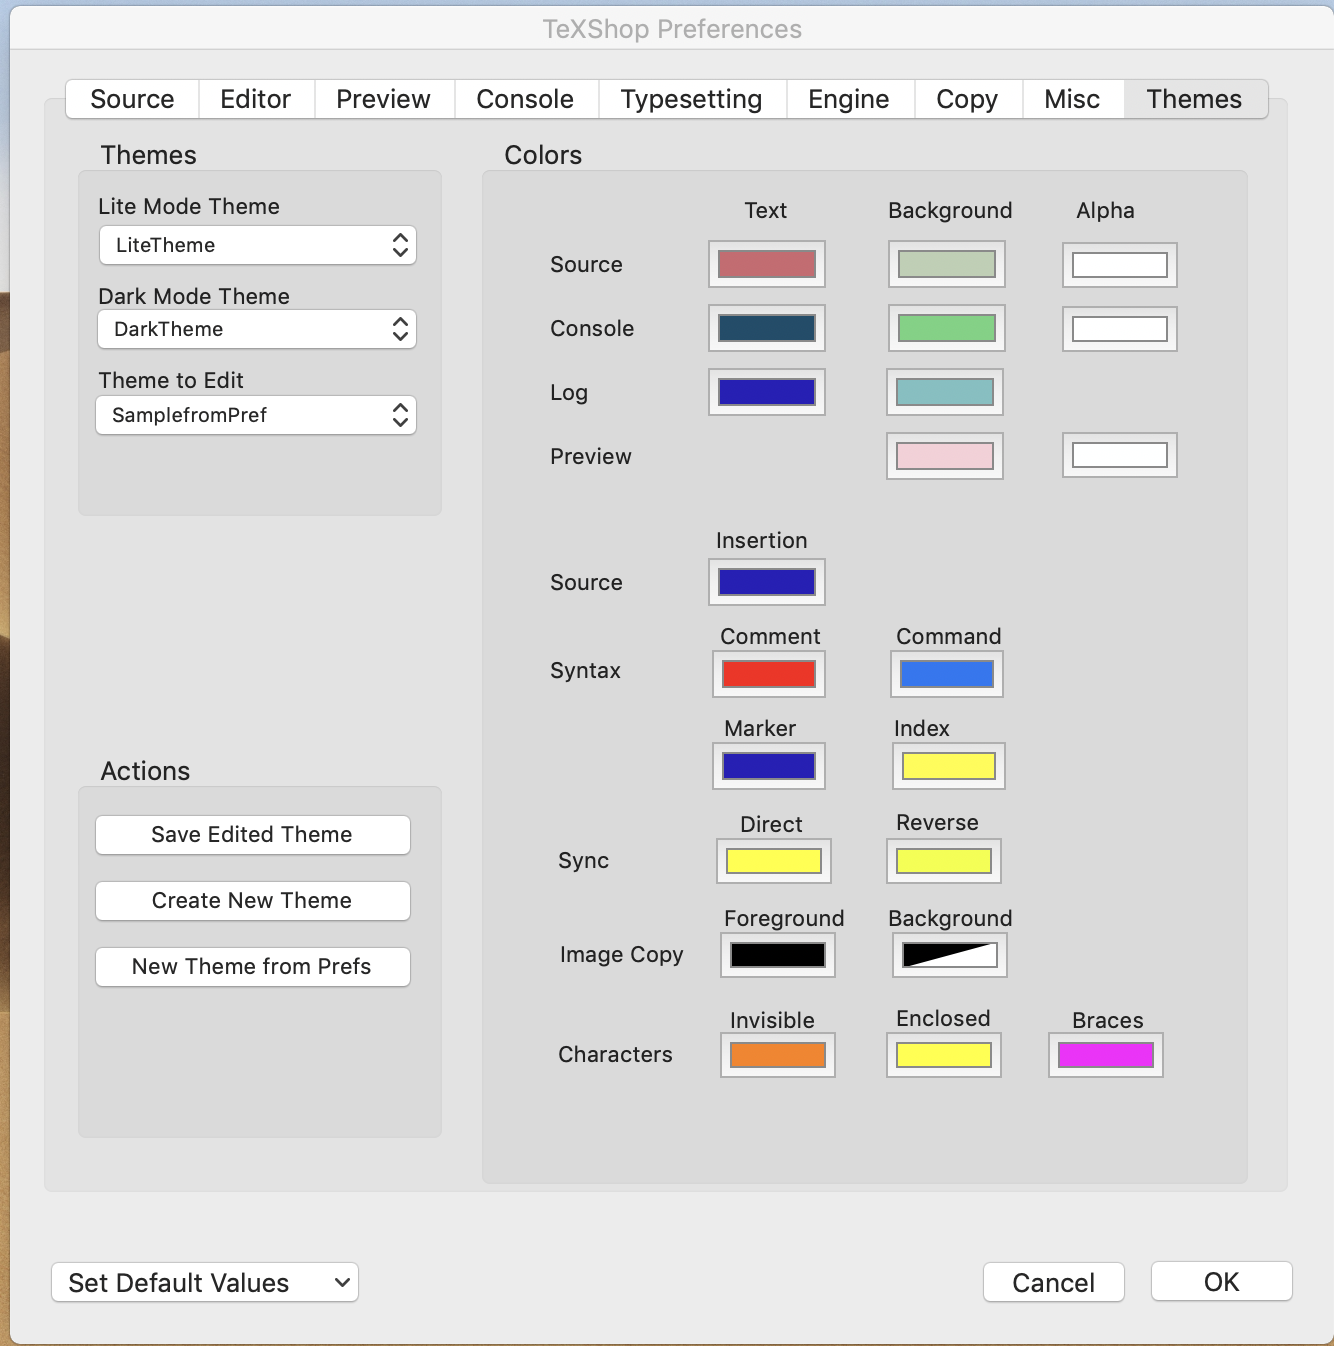
Task: Change the Syntax Marker color swatch
Action: tap(769, 766)
